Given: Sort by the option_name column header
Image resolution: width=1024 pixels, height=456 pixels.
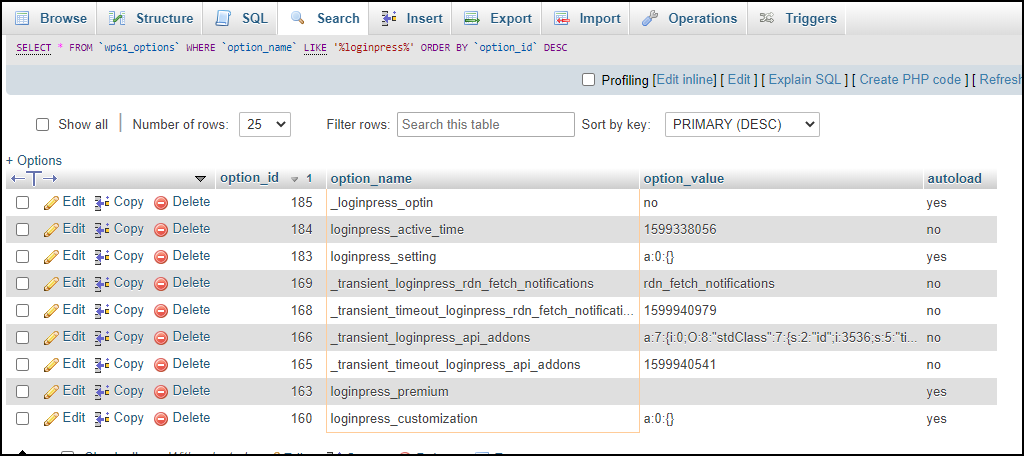Looking at the screenshot, I should click(x=371, y=178).
